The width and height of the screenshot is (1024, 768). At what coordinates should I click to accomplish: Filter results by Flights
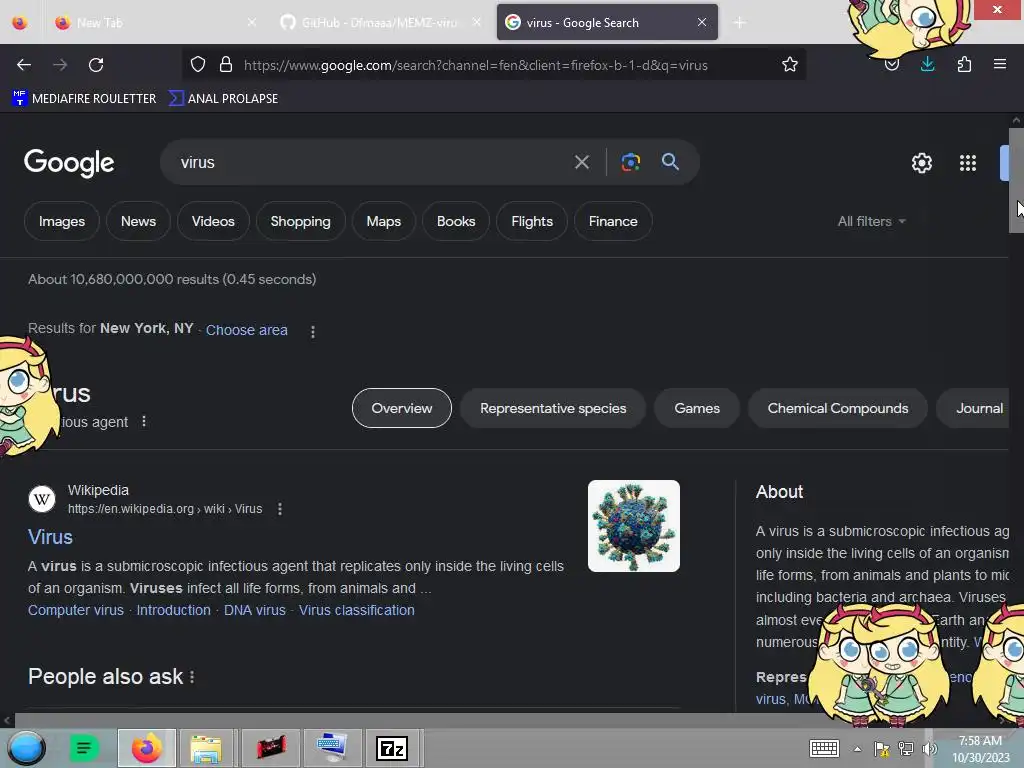(532, 221)
